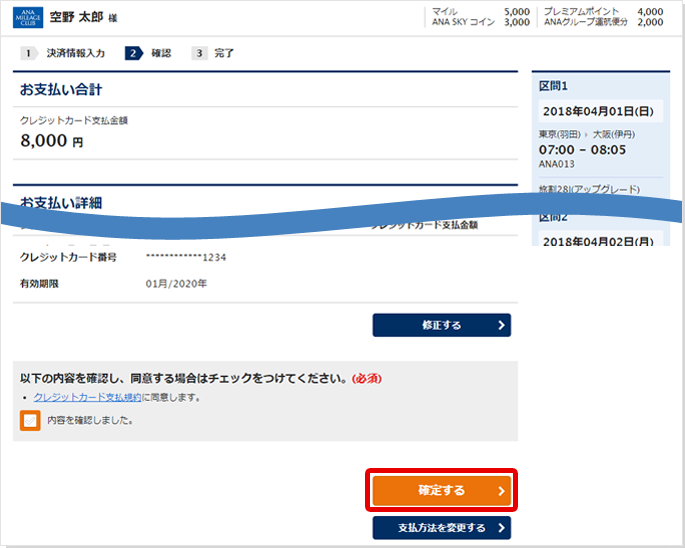Click the 区間1 section header

tap(553, 87)
